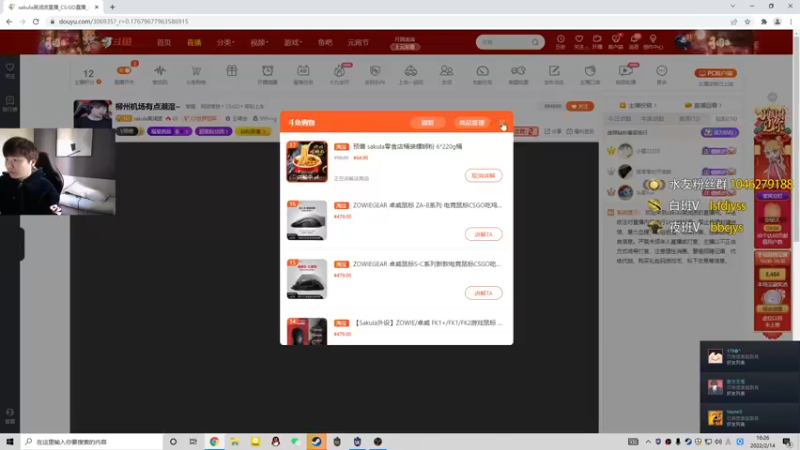Open the game controller icon

tap(518, 71)
